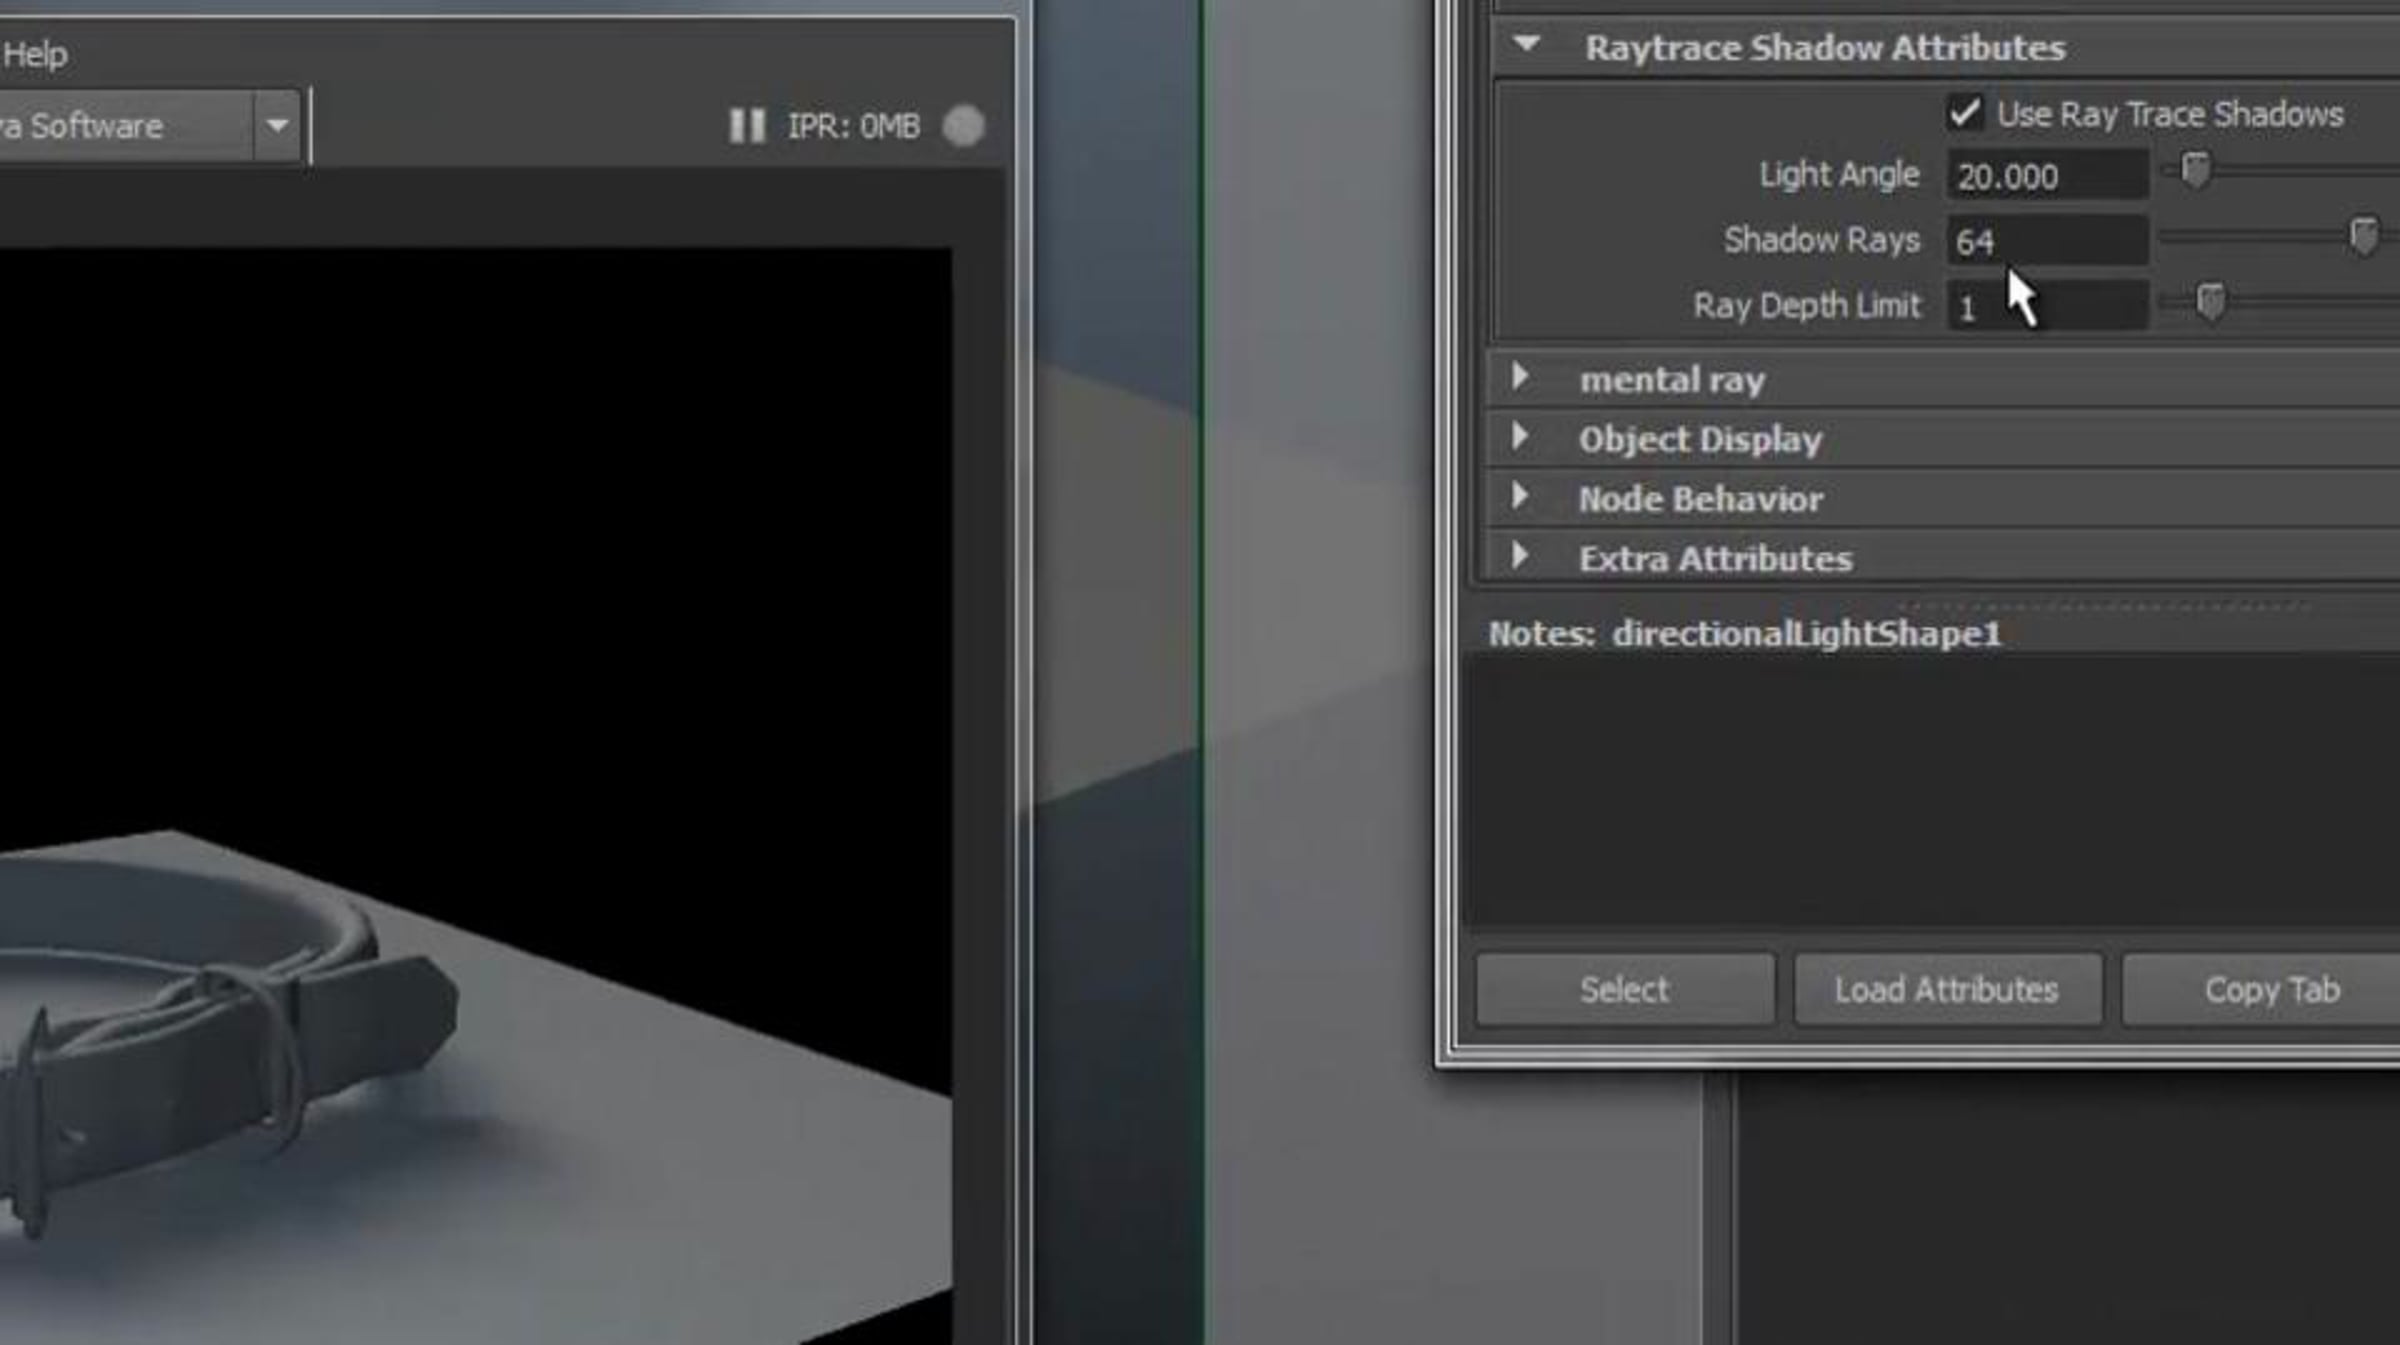Click the Light Angle value field
The width and height of the screenshot is (2400, 1345).
tap(2047, 176)
